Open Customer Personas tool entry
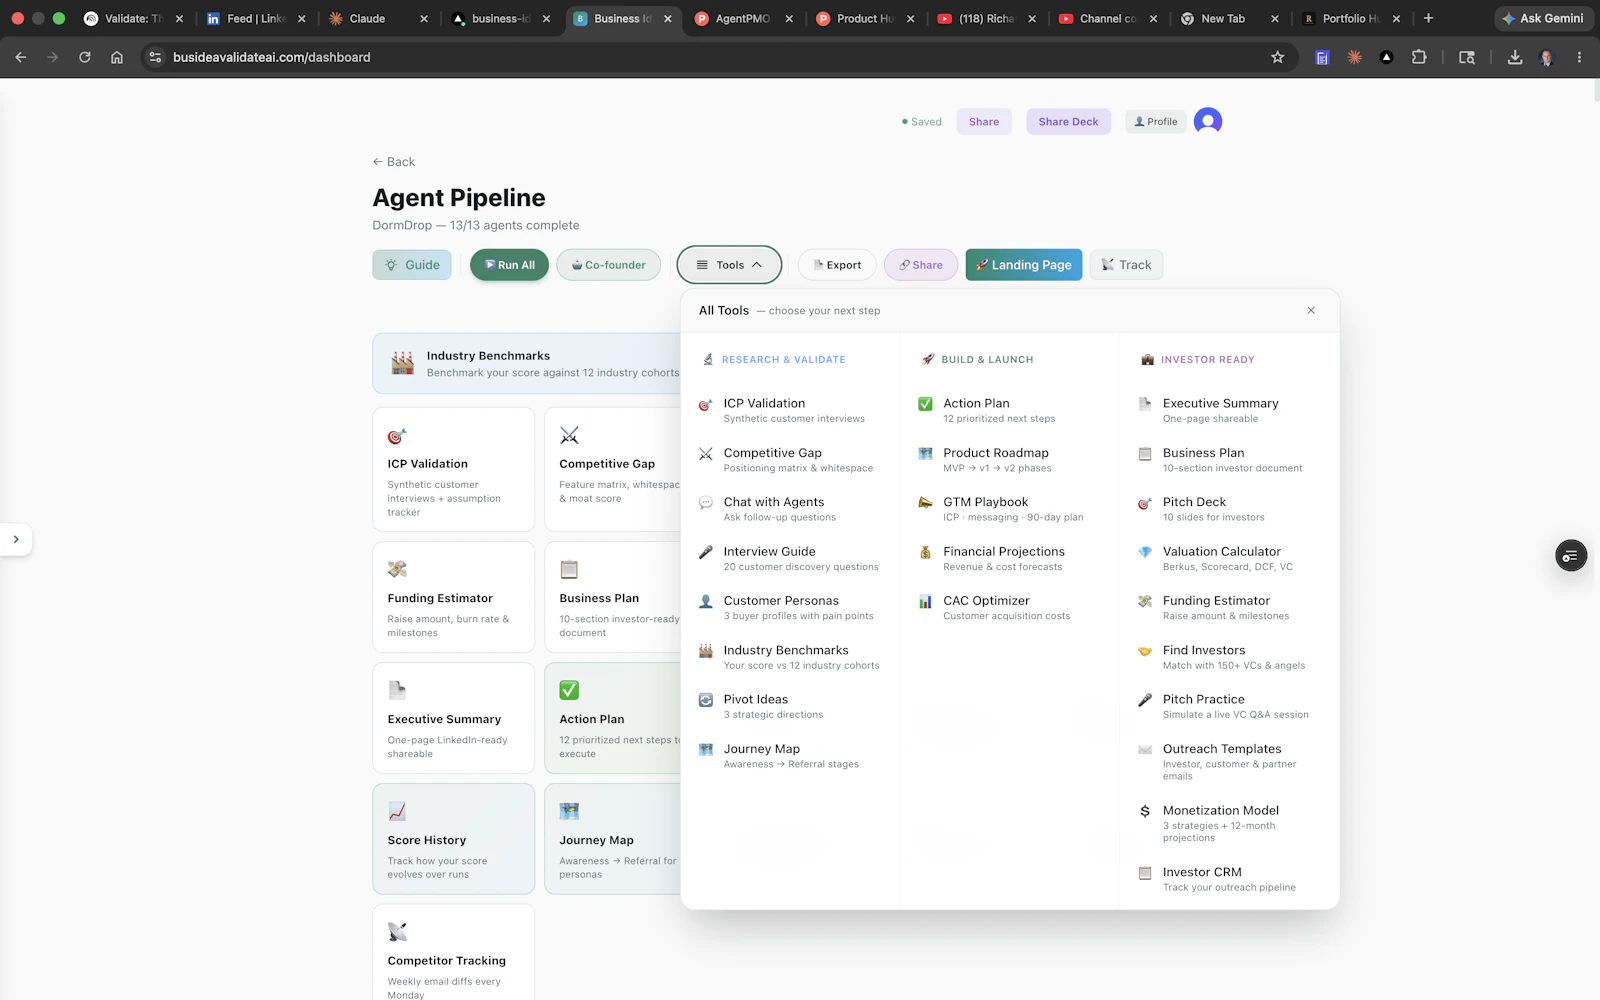 point(790,608)
